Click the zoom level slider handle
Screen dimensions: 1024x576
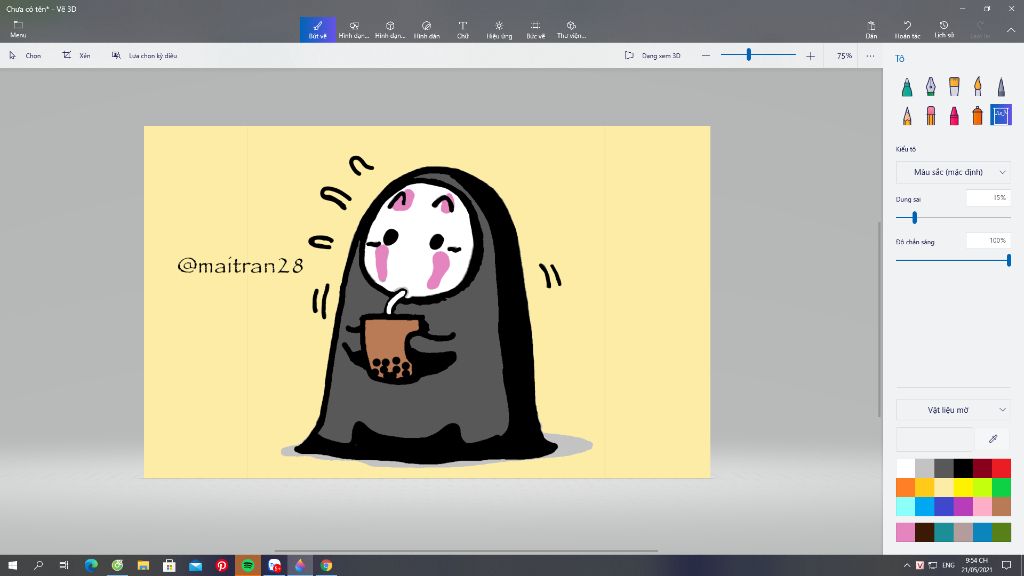tap(749, 56)
